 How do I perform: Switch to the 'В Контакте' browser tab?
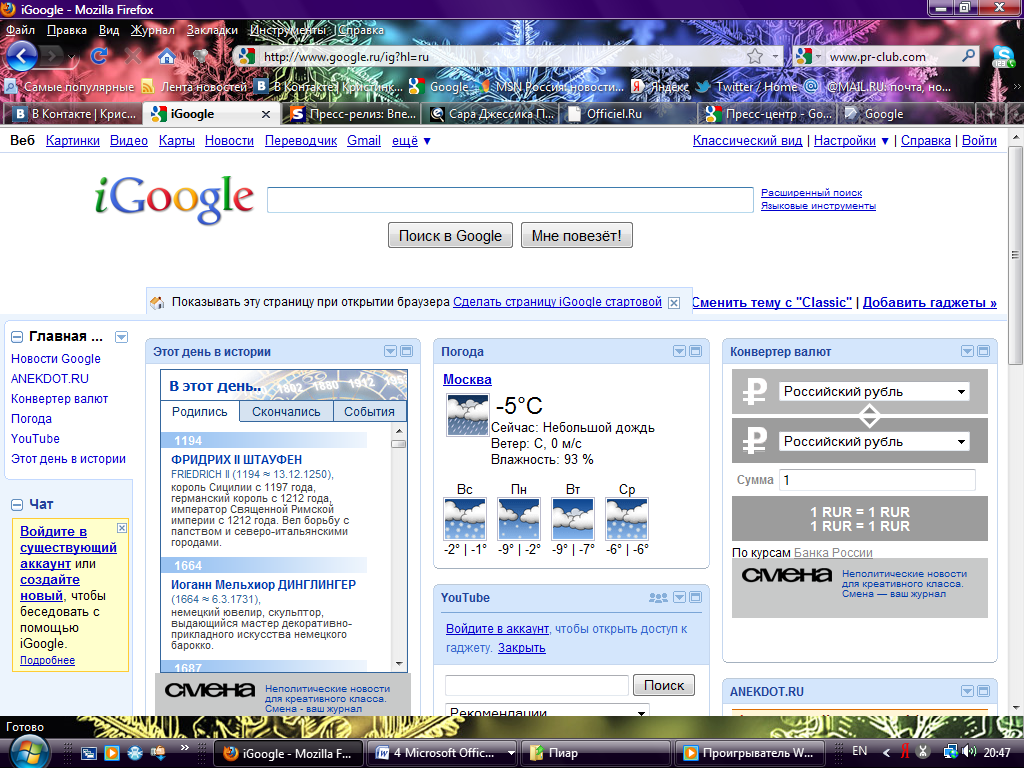(76, 114)
